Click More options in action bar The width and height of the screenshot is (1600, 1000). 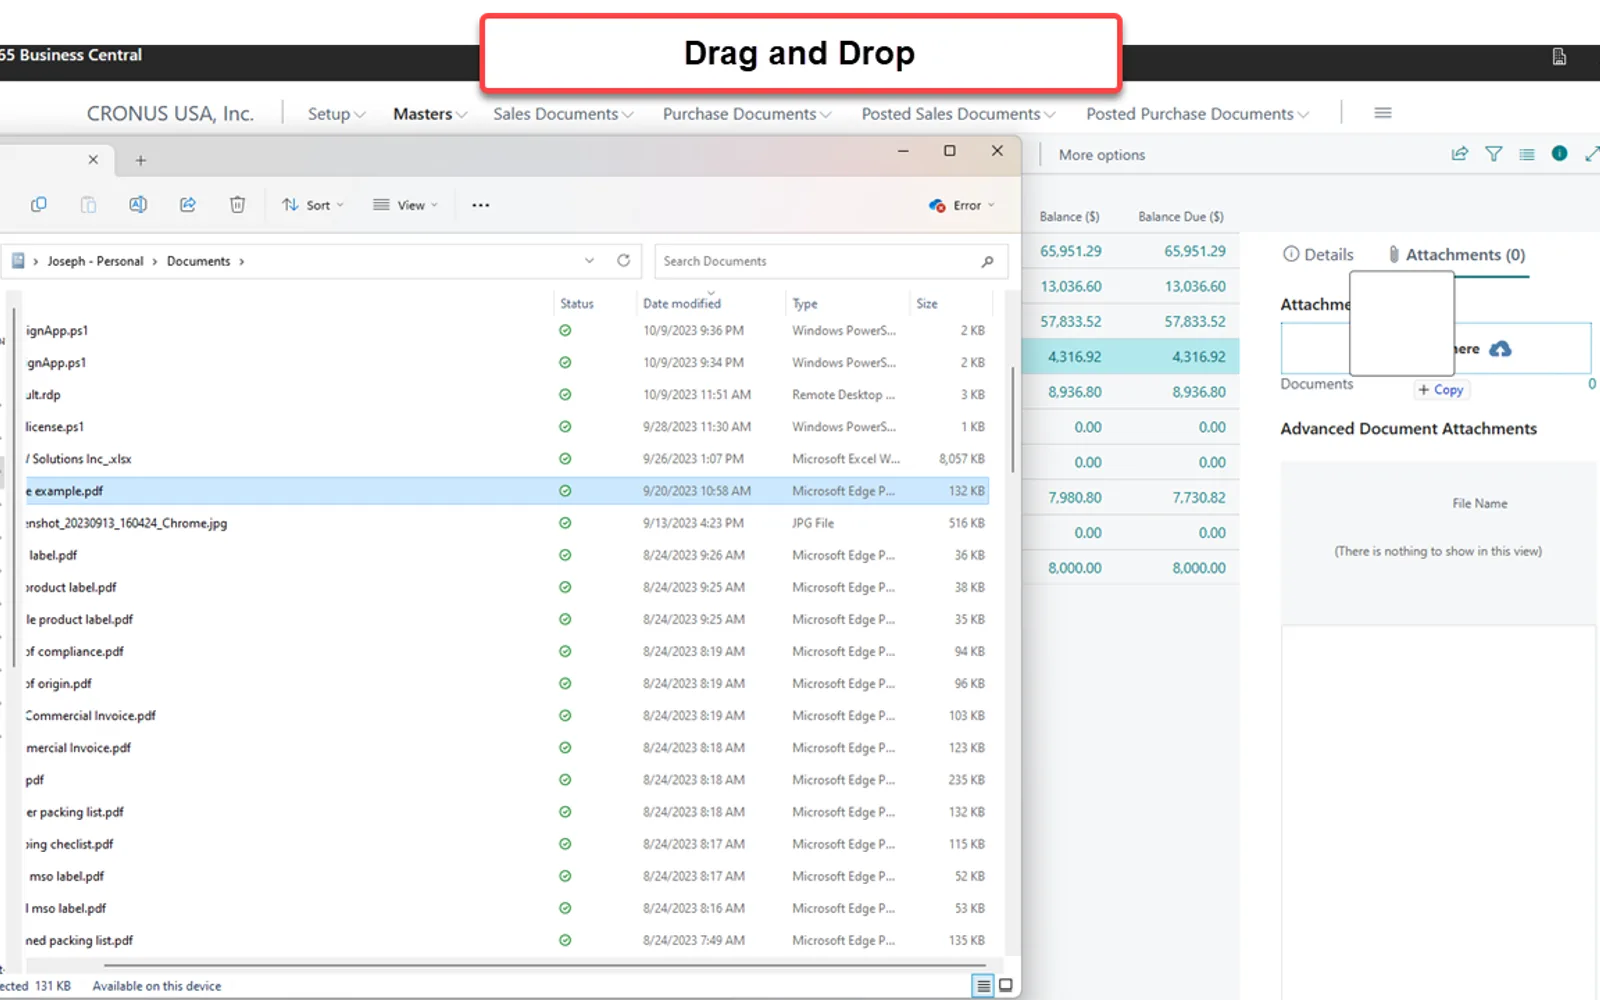coord(1102,155)
